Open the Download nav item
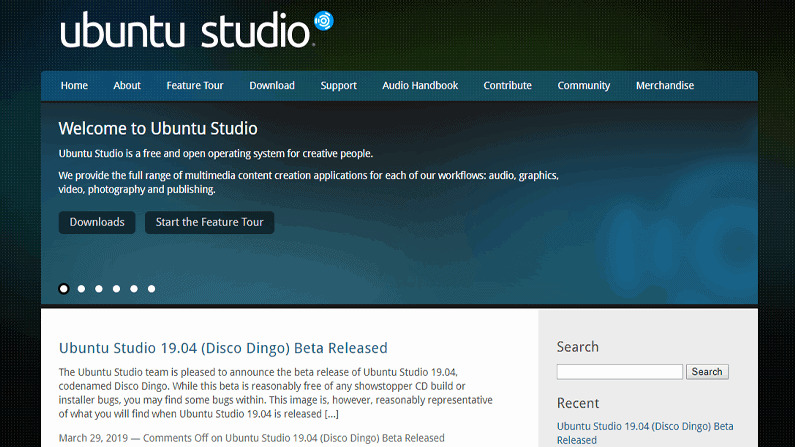This screenshot has width=795, height=447. [272, 86]
